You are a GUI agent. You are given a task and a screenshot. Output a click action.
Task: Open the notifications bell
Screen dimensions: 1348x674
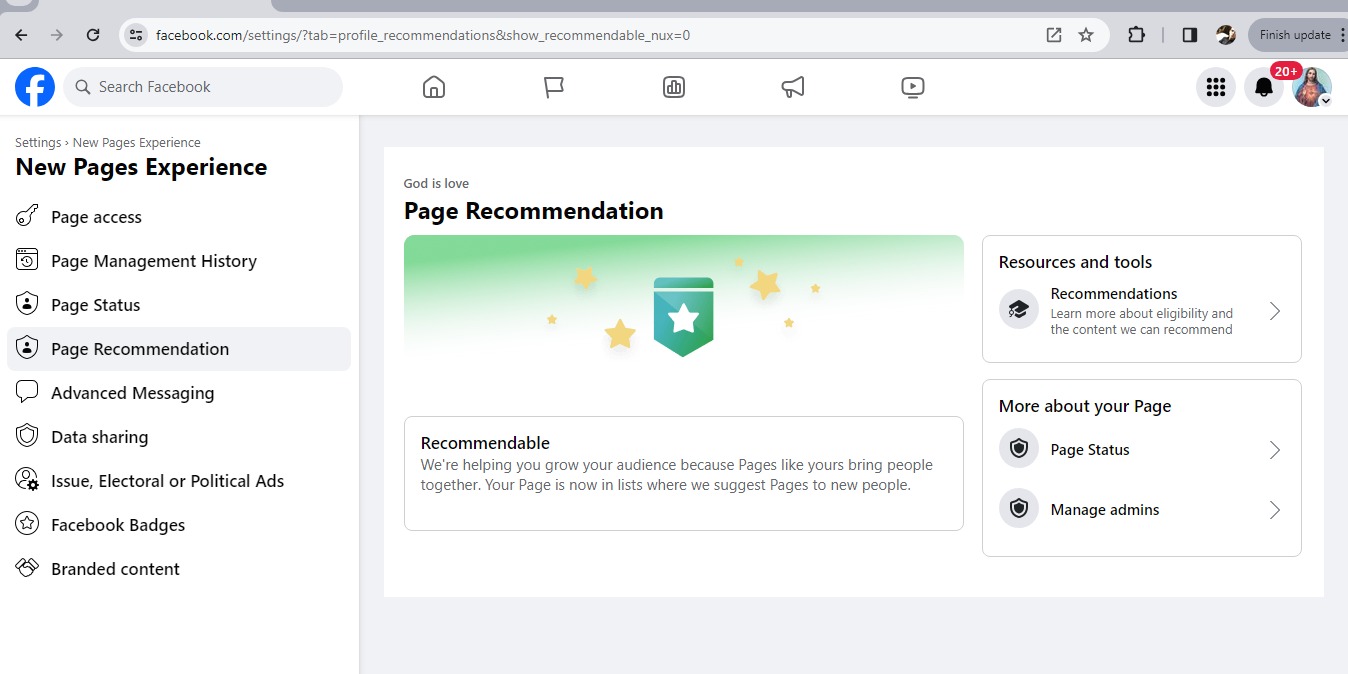pyautogui.click(x=1264, y=87)
